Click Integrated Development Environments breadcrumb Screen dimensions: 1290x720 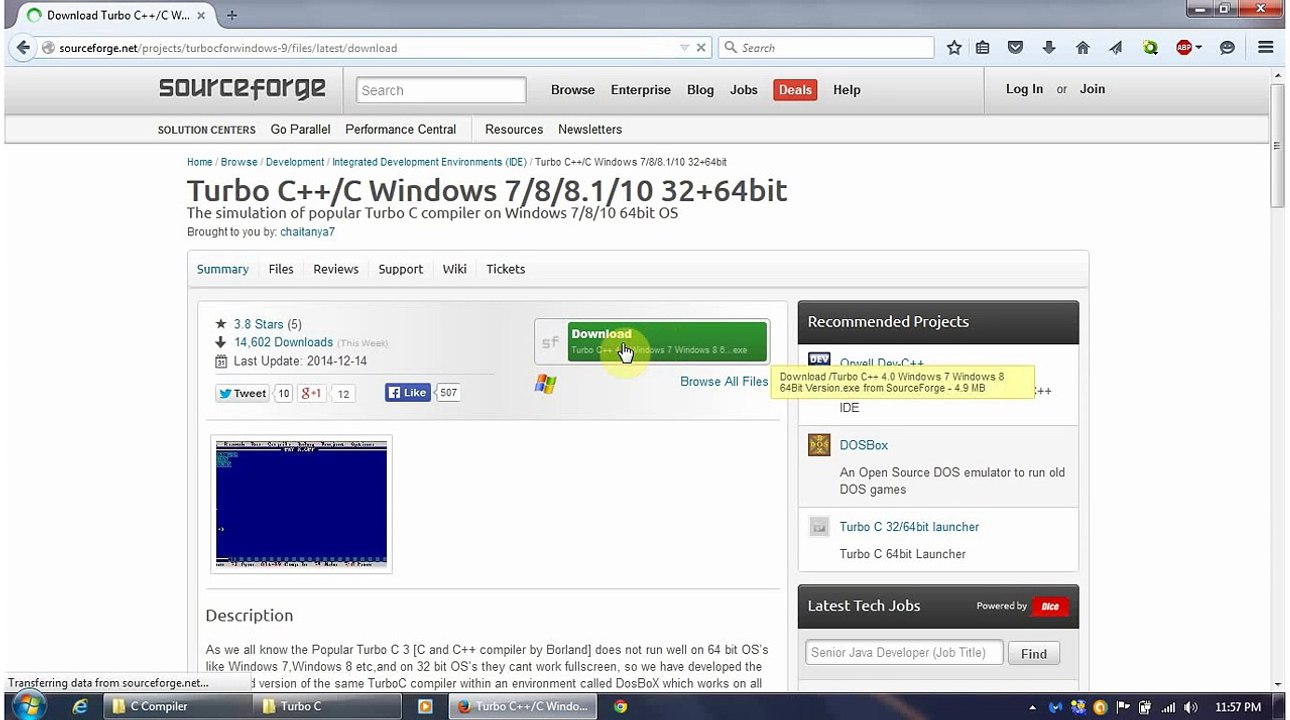click(429, 162)
